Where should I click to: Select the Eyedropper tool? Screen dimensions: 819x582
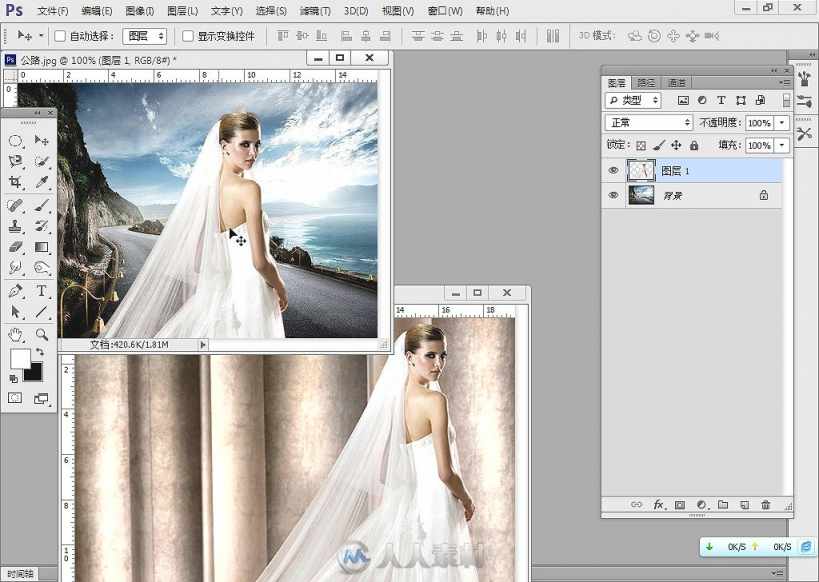pos(41,182)
